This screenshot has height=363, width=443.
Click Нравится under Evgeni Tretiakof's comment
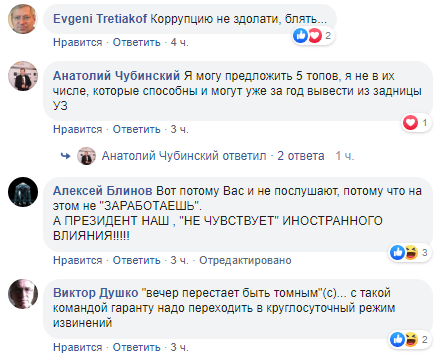pyautogui.click(x=78, y=42)
